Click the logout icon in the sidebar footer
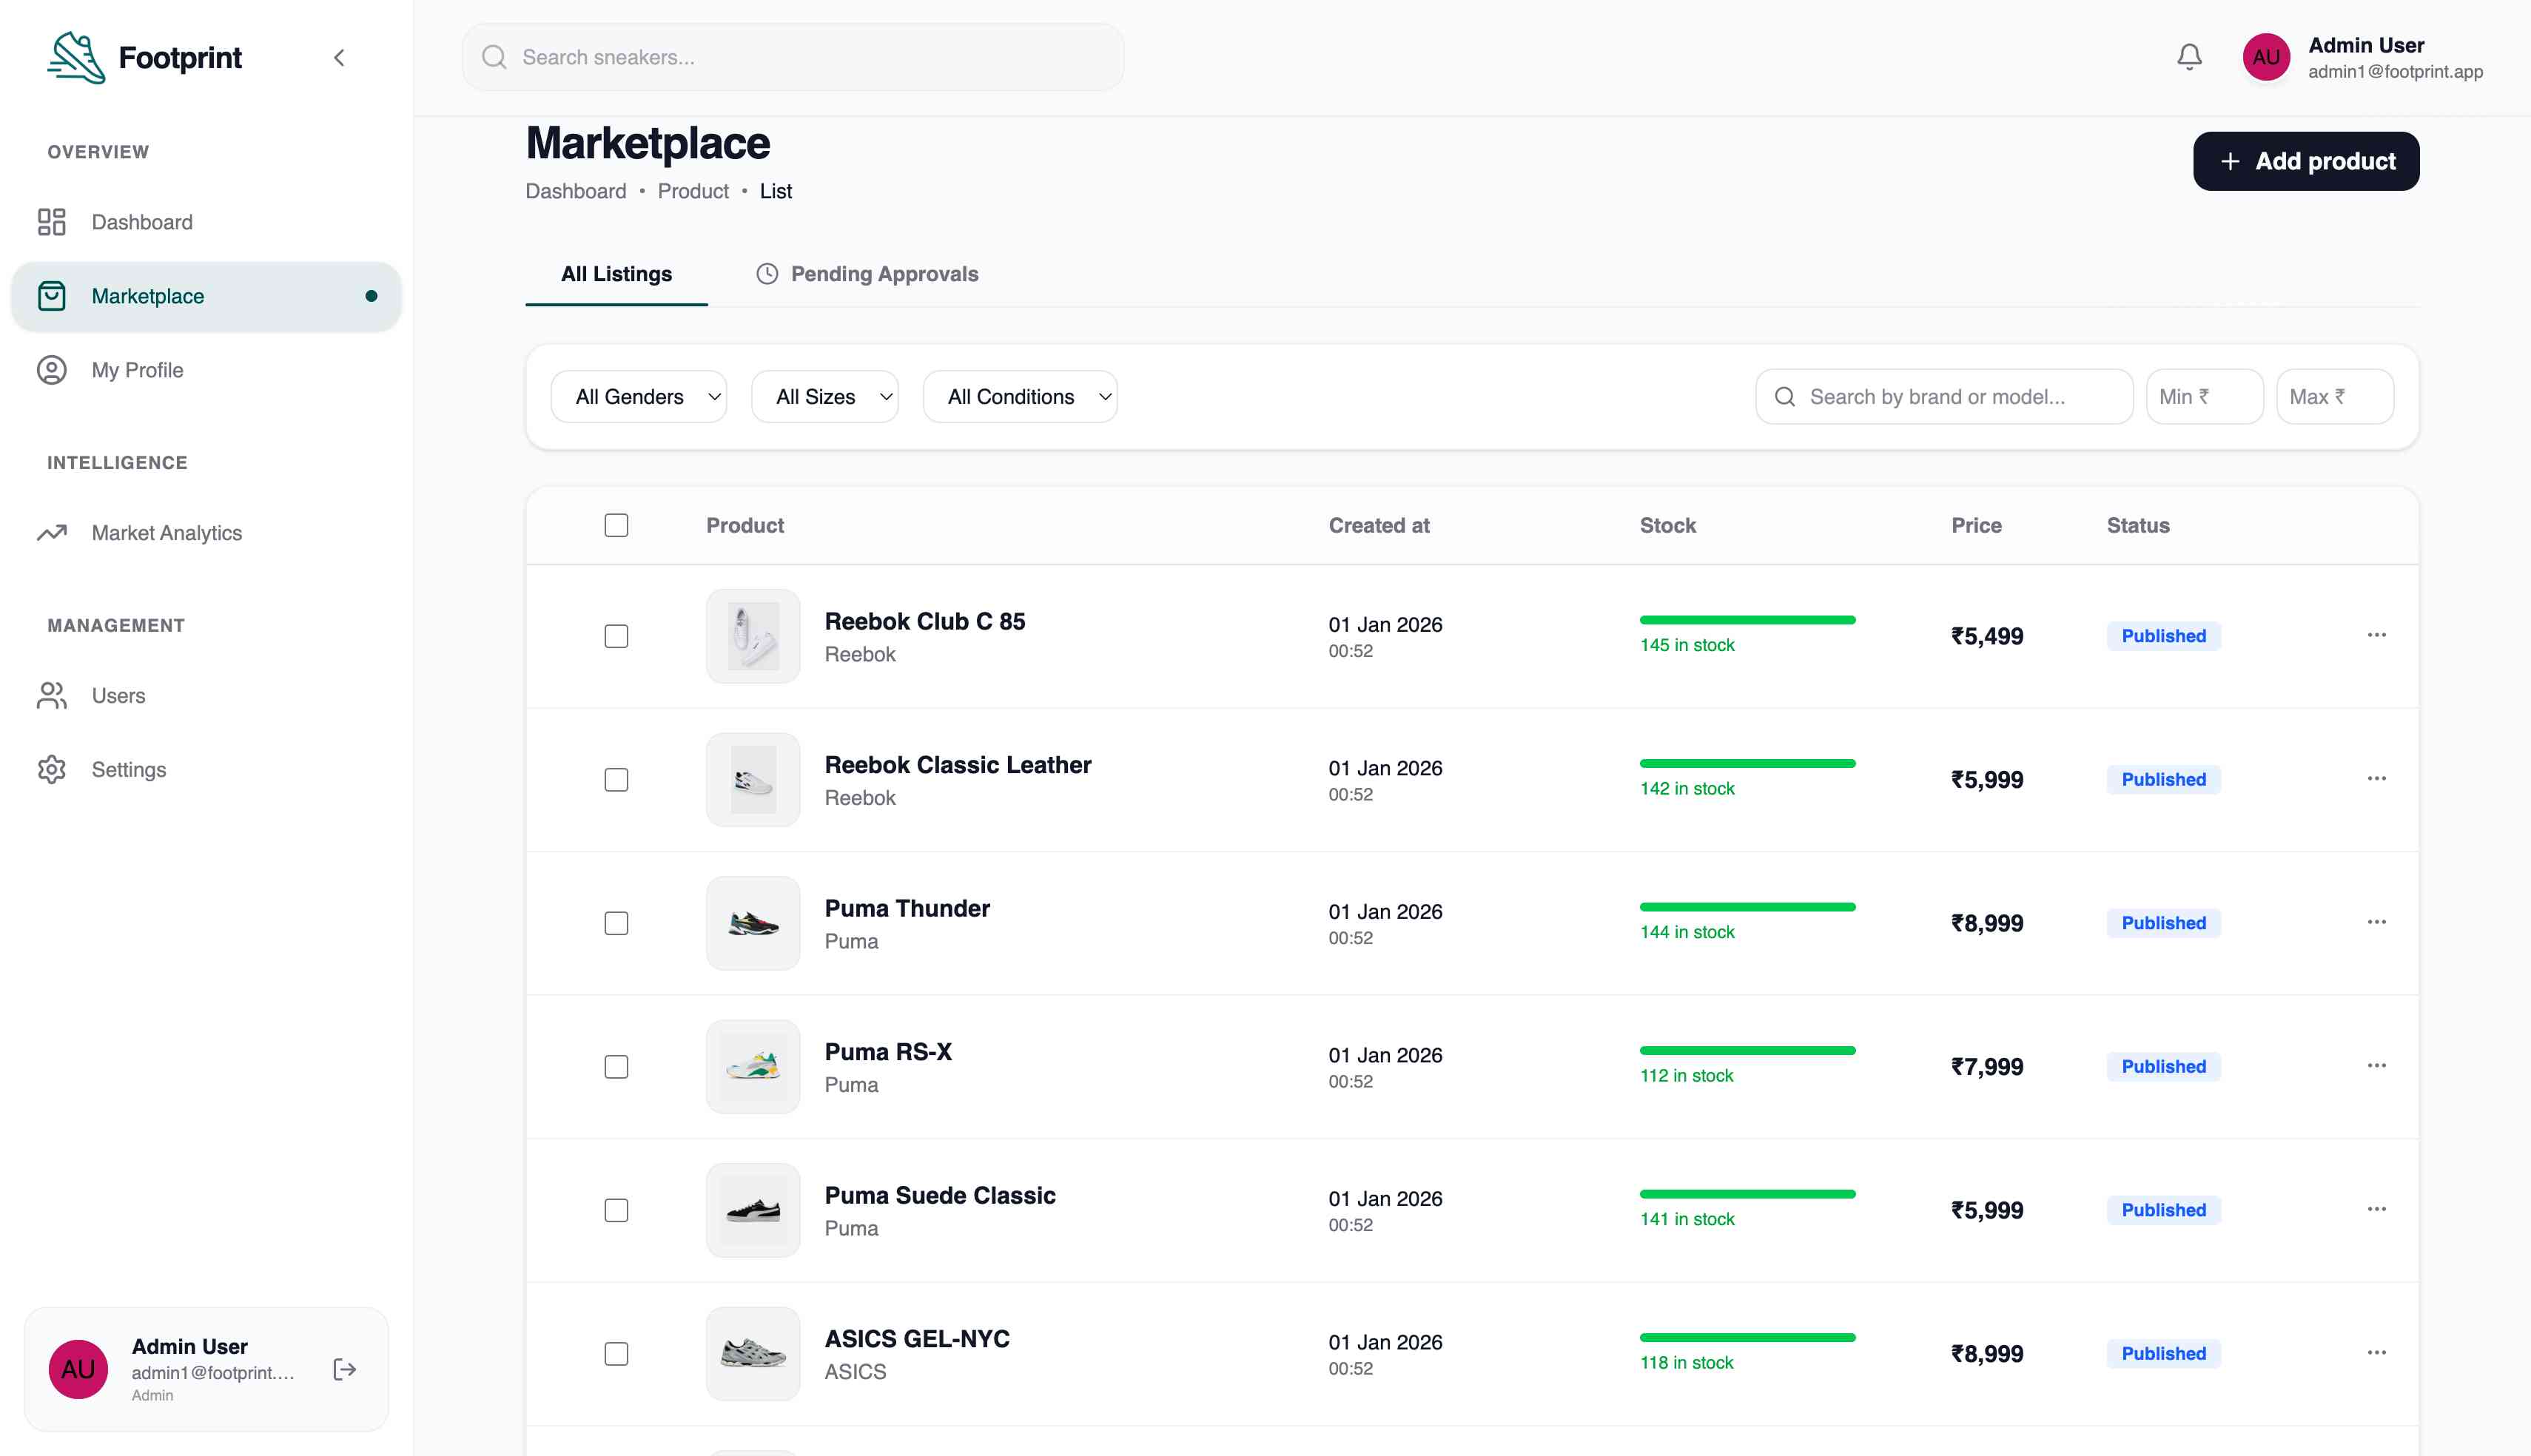 [344, 1369]
